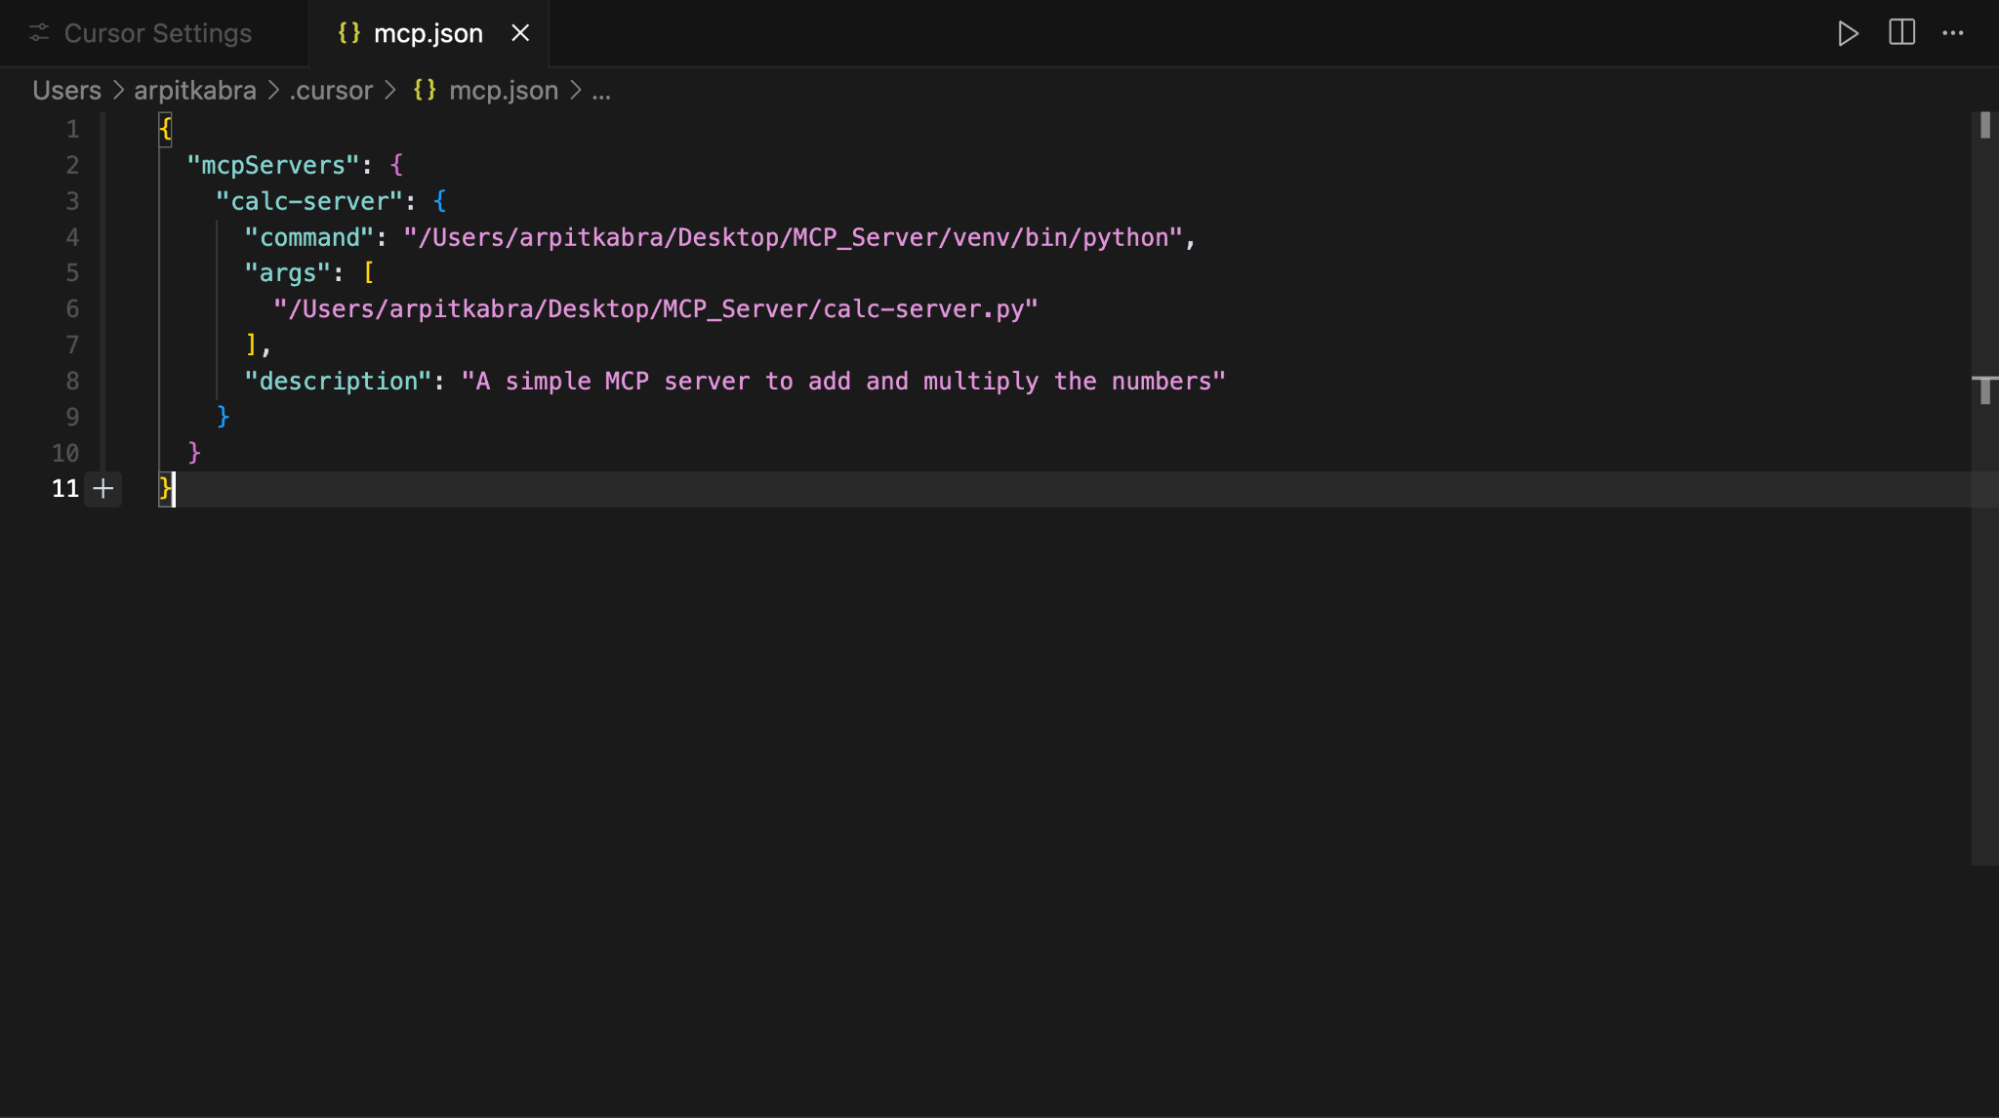Select the mcp.json tab

(427, 33)
